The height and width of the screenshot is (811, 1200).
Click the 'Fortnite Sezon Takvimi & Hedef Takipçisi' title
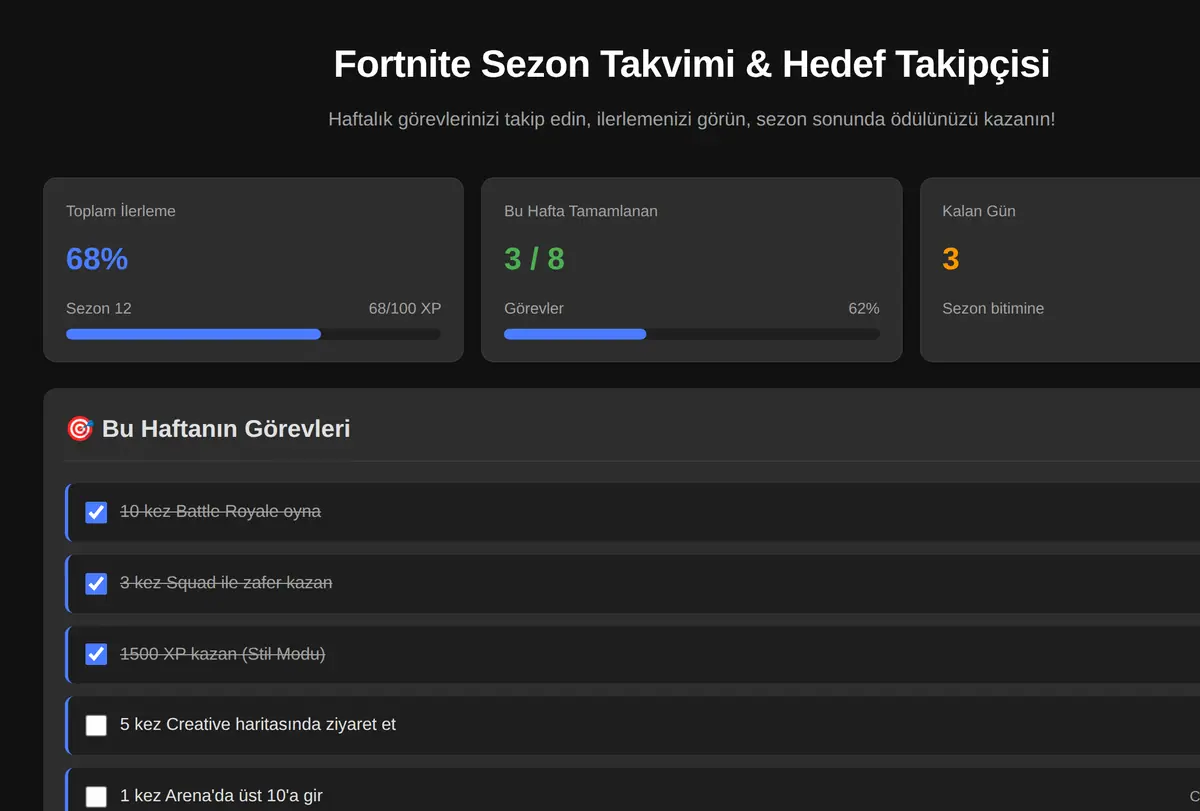692,64
